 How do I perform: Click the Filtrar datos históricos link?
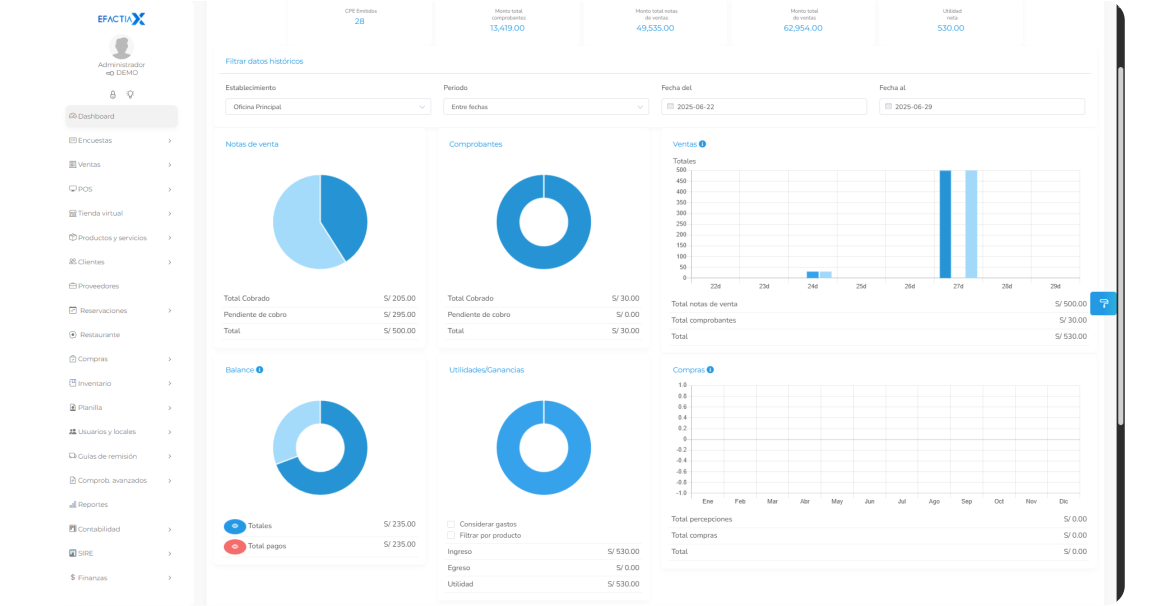tap(265, 61)
